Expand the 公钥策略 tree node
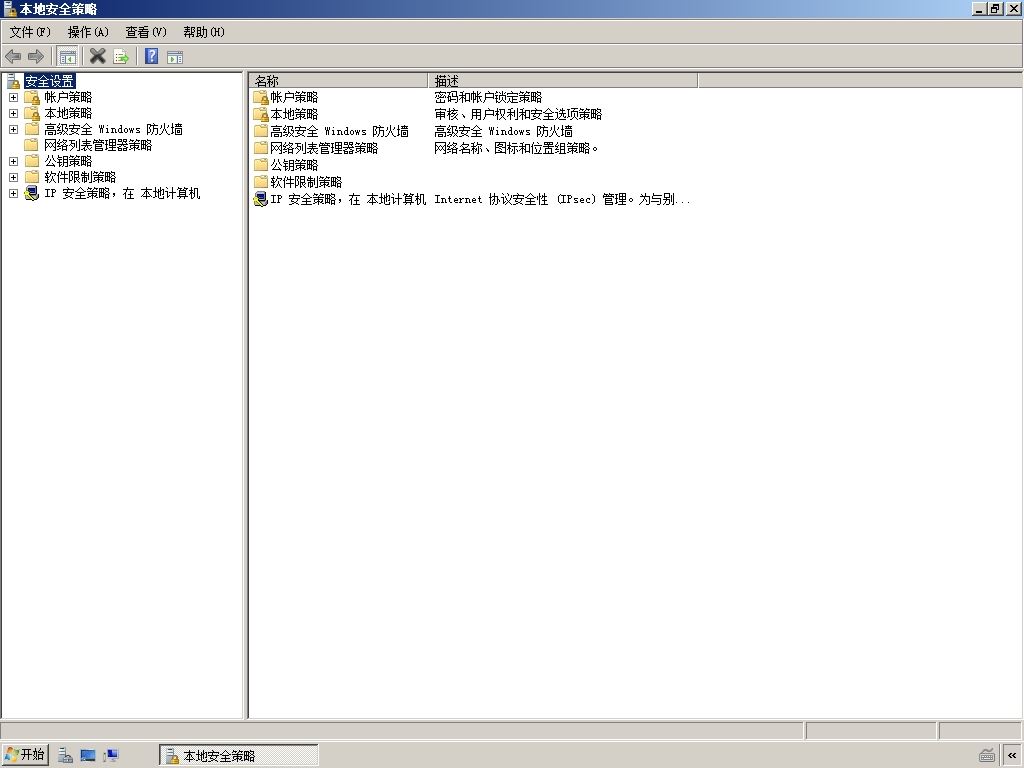 [x=13, y=161]
